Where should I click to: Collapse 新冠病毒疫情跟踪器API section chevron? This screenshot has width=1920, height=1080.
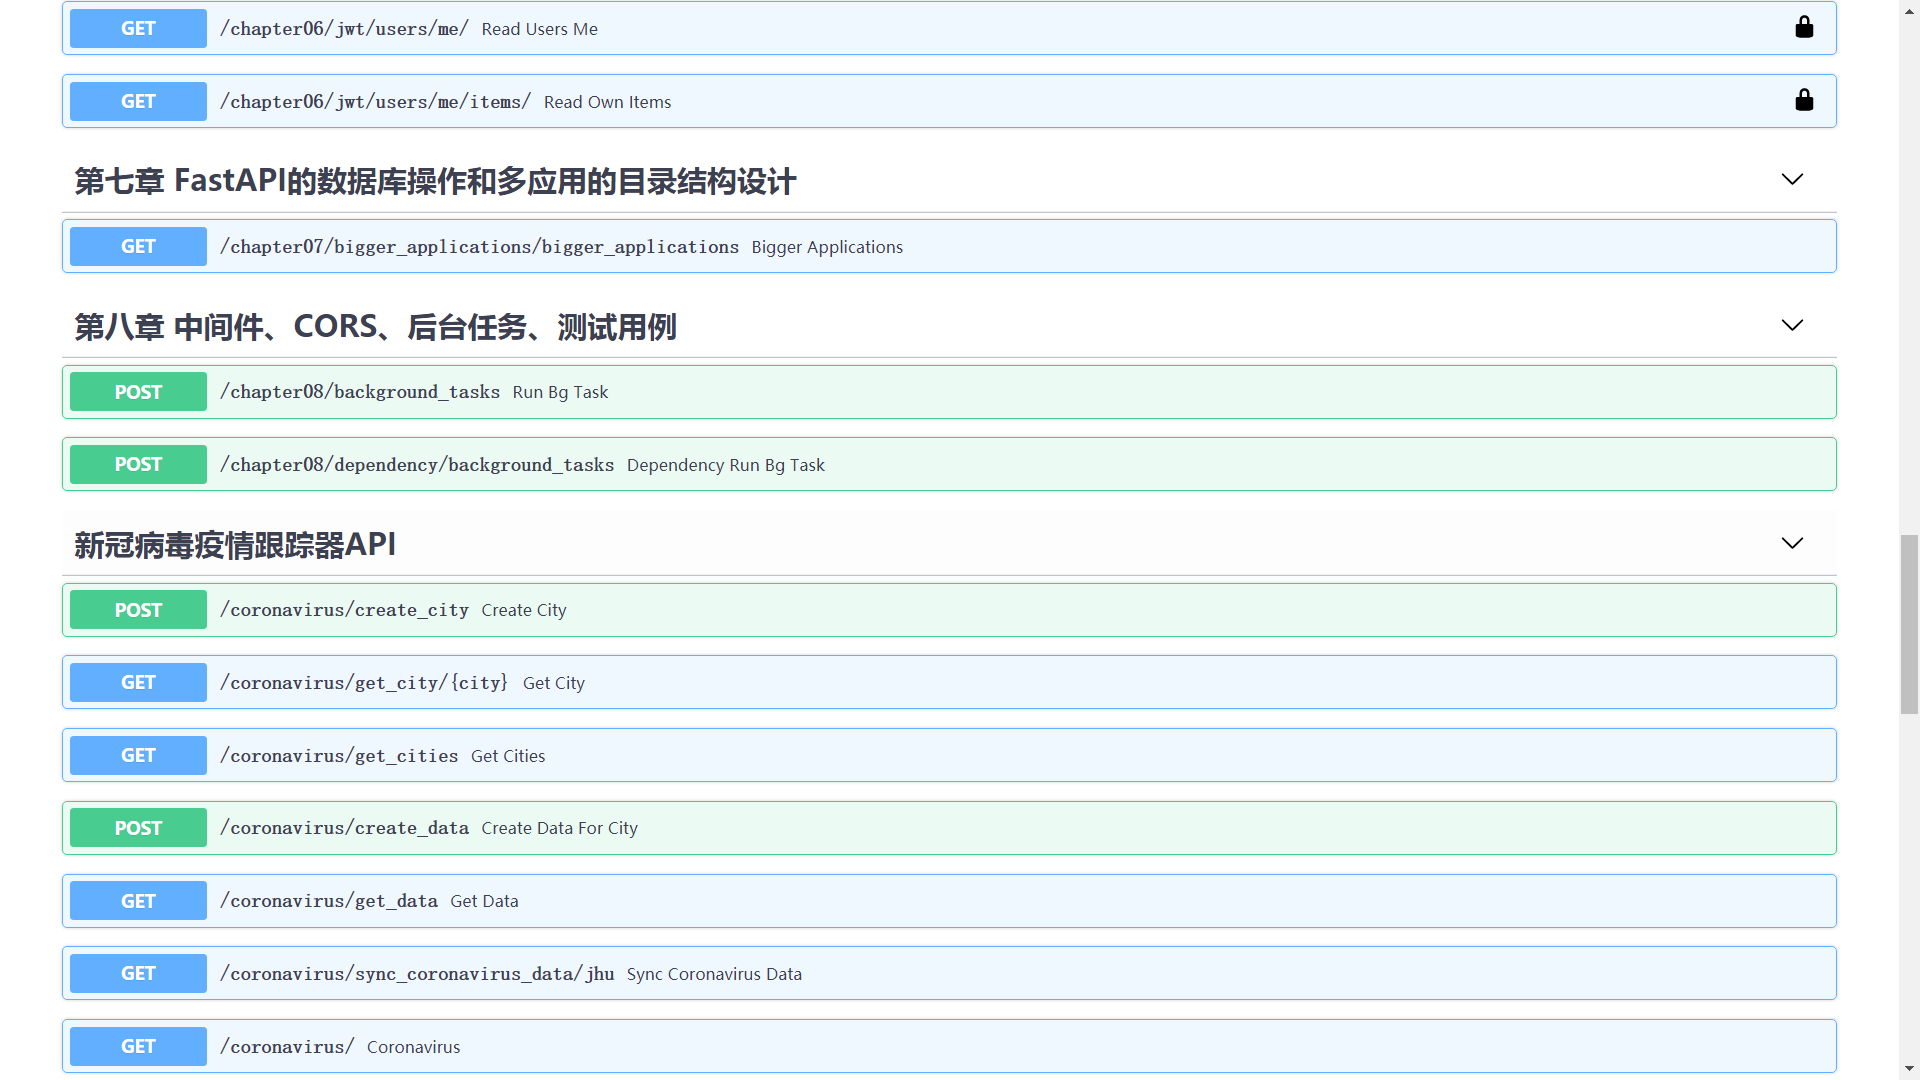tap(1791, 544)
